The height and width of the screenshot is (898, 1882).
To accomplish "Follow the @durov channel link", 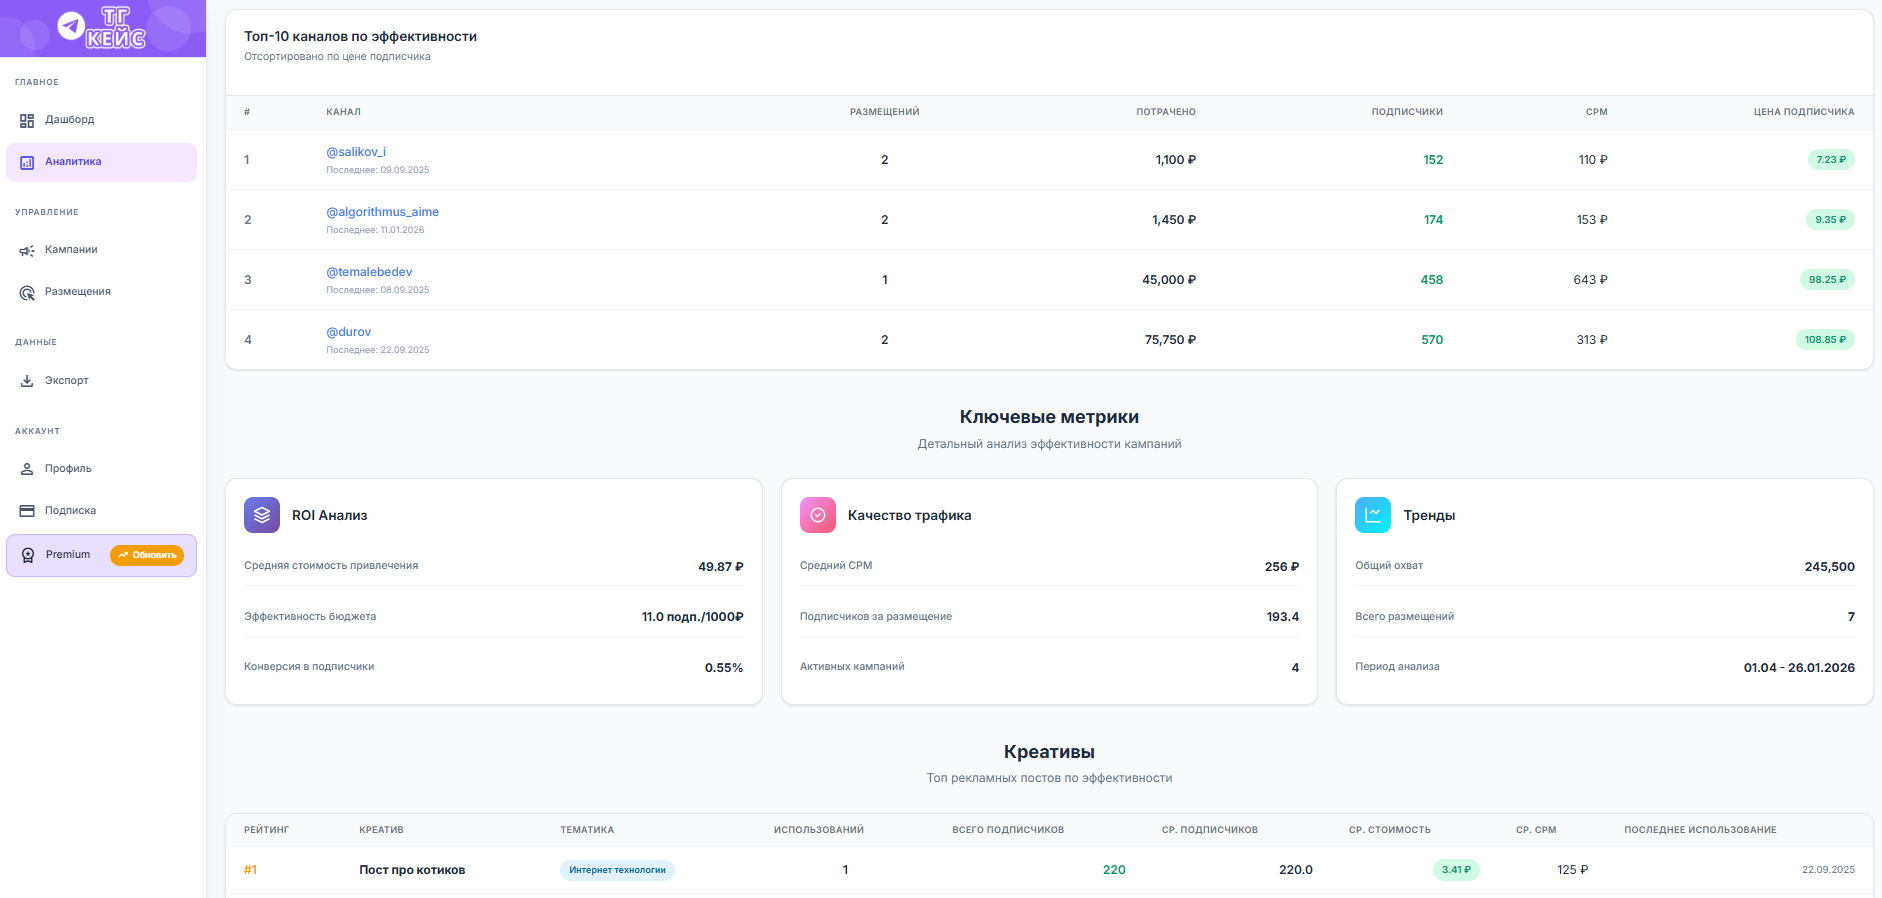I will coord(348,332).
